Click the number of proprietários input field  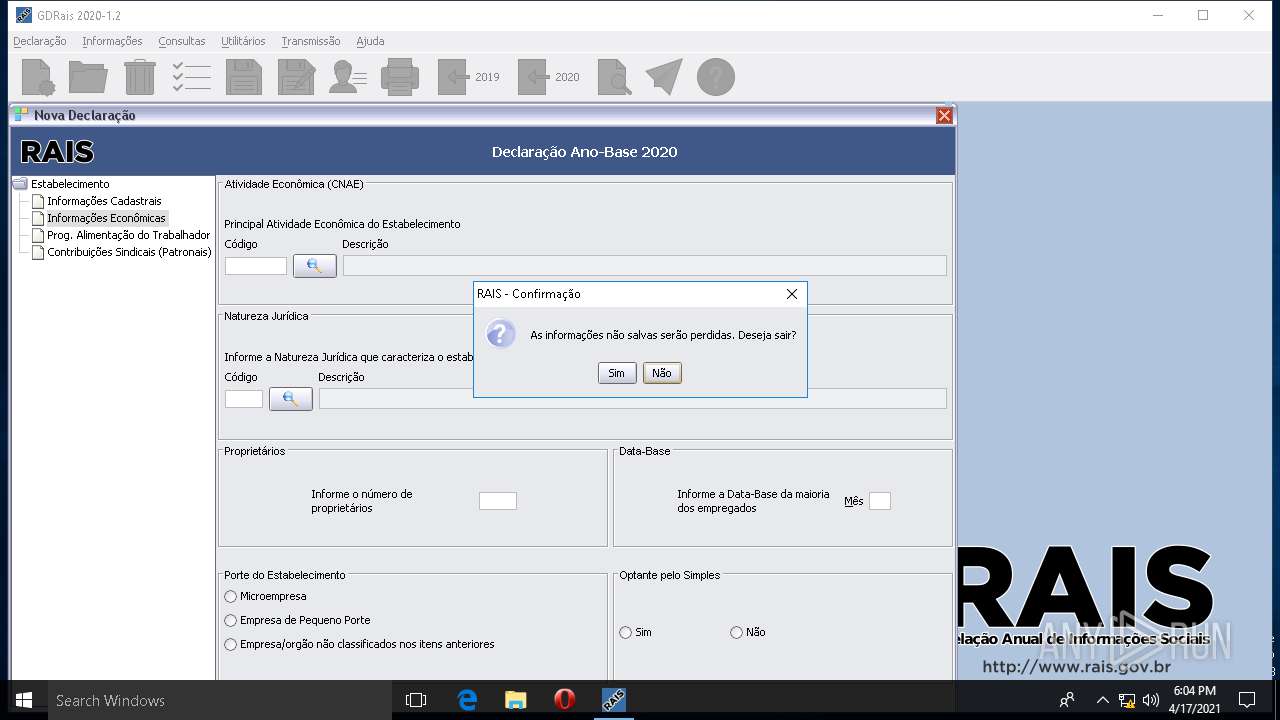pos(498,501)
